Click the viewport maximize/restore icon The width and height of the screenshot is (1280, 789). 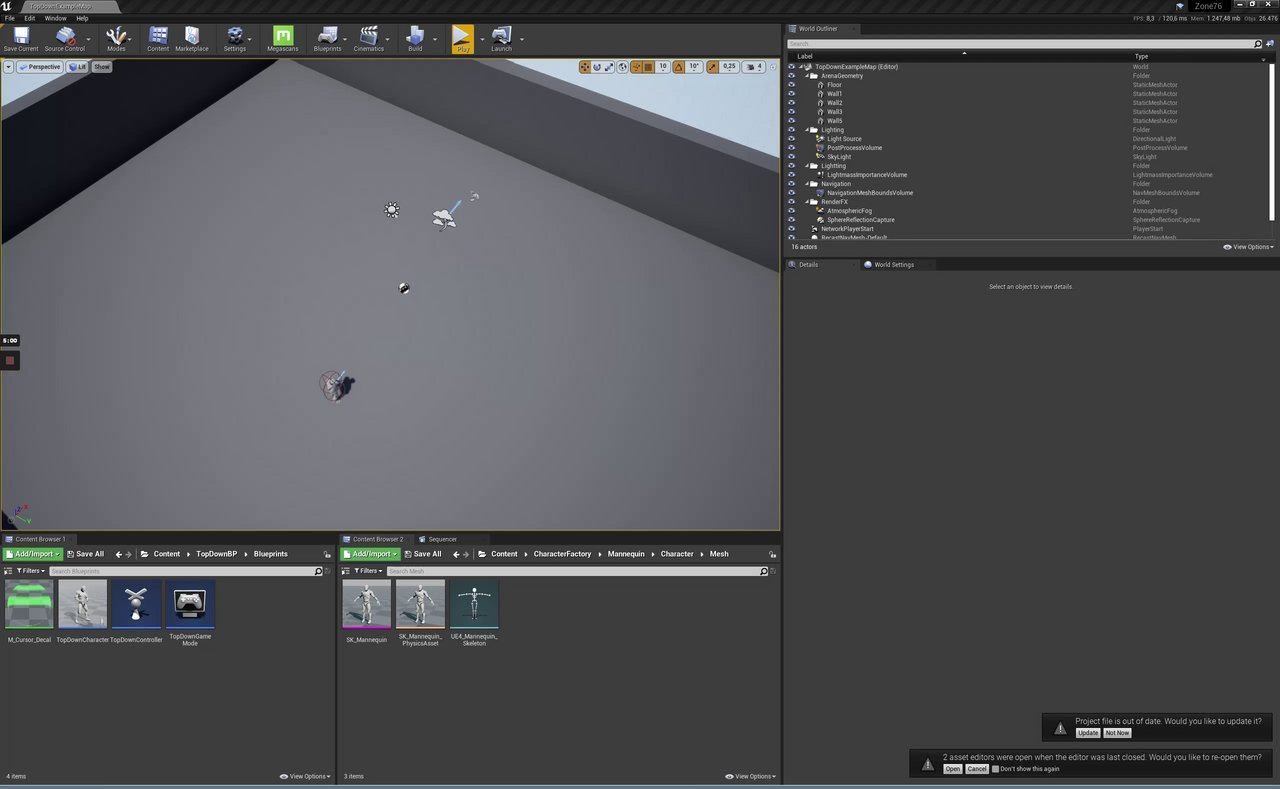pyautogui.click(x=773, y=67)
